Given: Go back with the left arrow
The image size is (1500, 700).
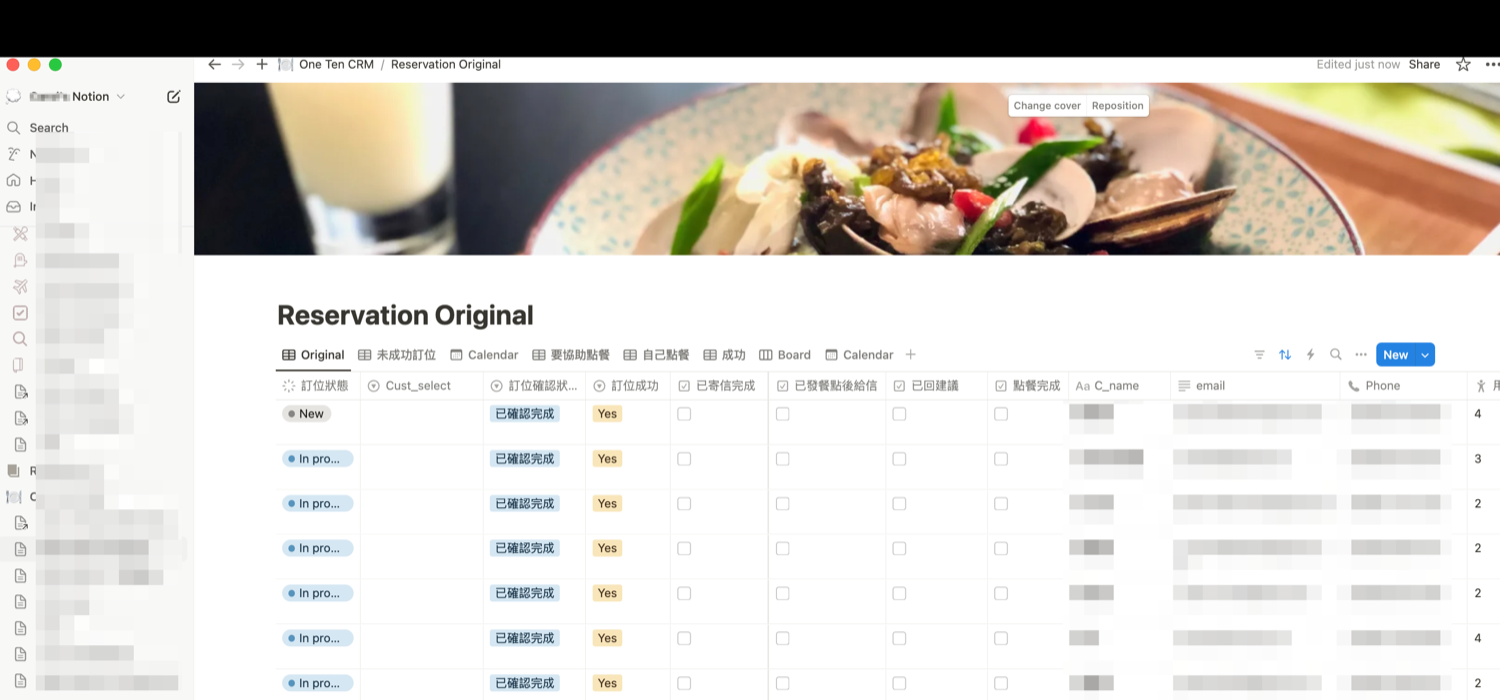Looking at the screenshot, I should [214, 64].
